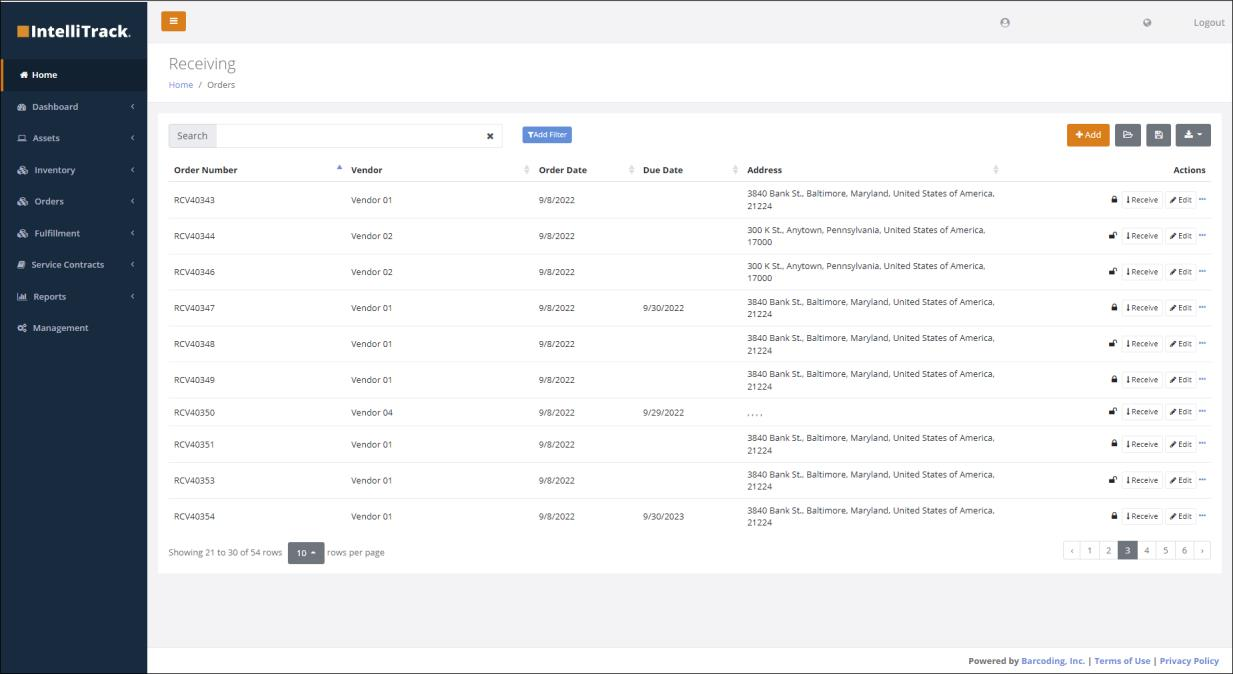The width and height of the screenshot is (1233, 674).
Task: Expand the Inventory sidebar menu
Action: tap(74, 170)
